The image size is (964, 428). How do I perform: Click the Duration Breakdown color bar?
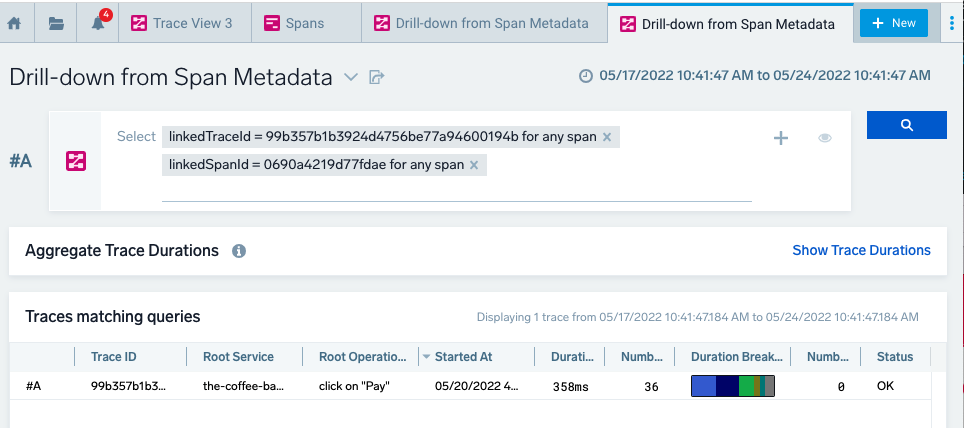(x=733, y=386)
